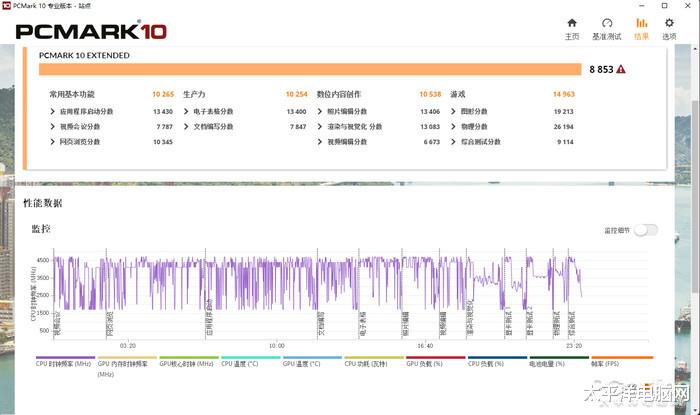Expand 照片编辑分数 row

319,111
